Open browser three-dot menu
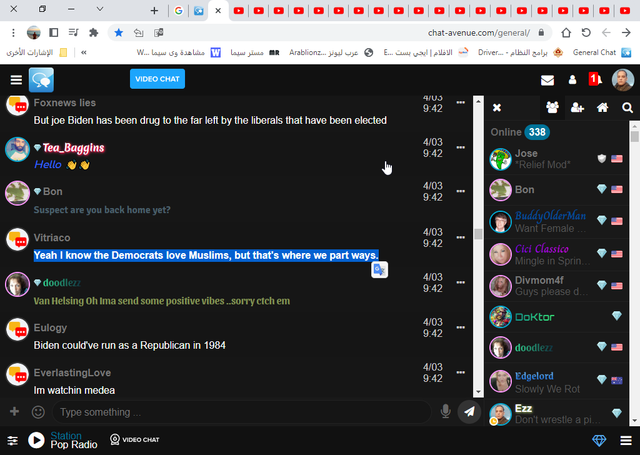The height and width of the screenshot is (455, 640). point(13,33)
